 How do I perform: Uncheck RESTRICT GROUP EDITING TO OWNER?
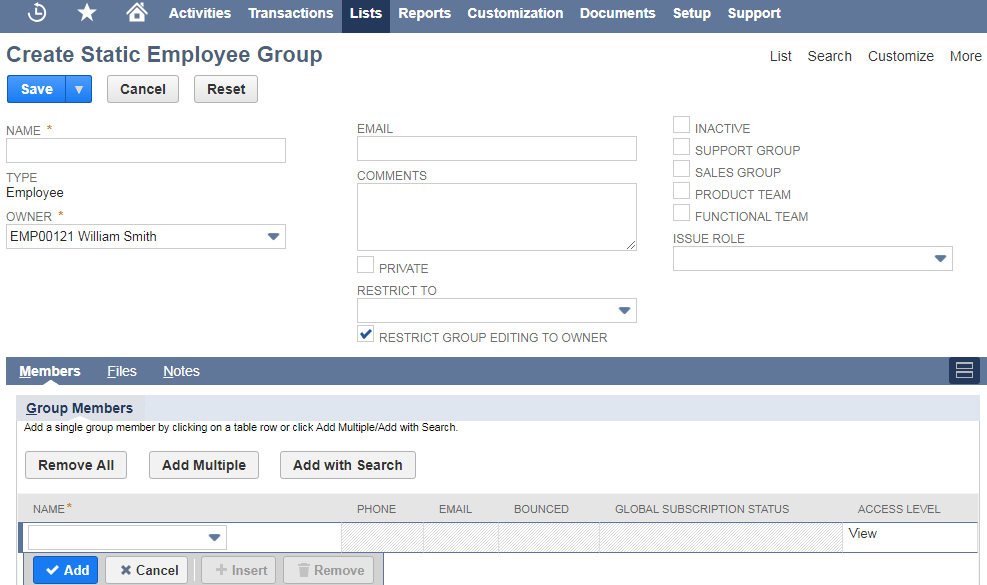[x=365, y=334]
